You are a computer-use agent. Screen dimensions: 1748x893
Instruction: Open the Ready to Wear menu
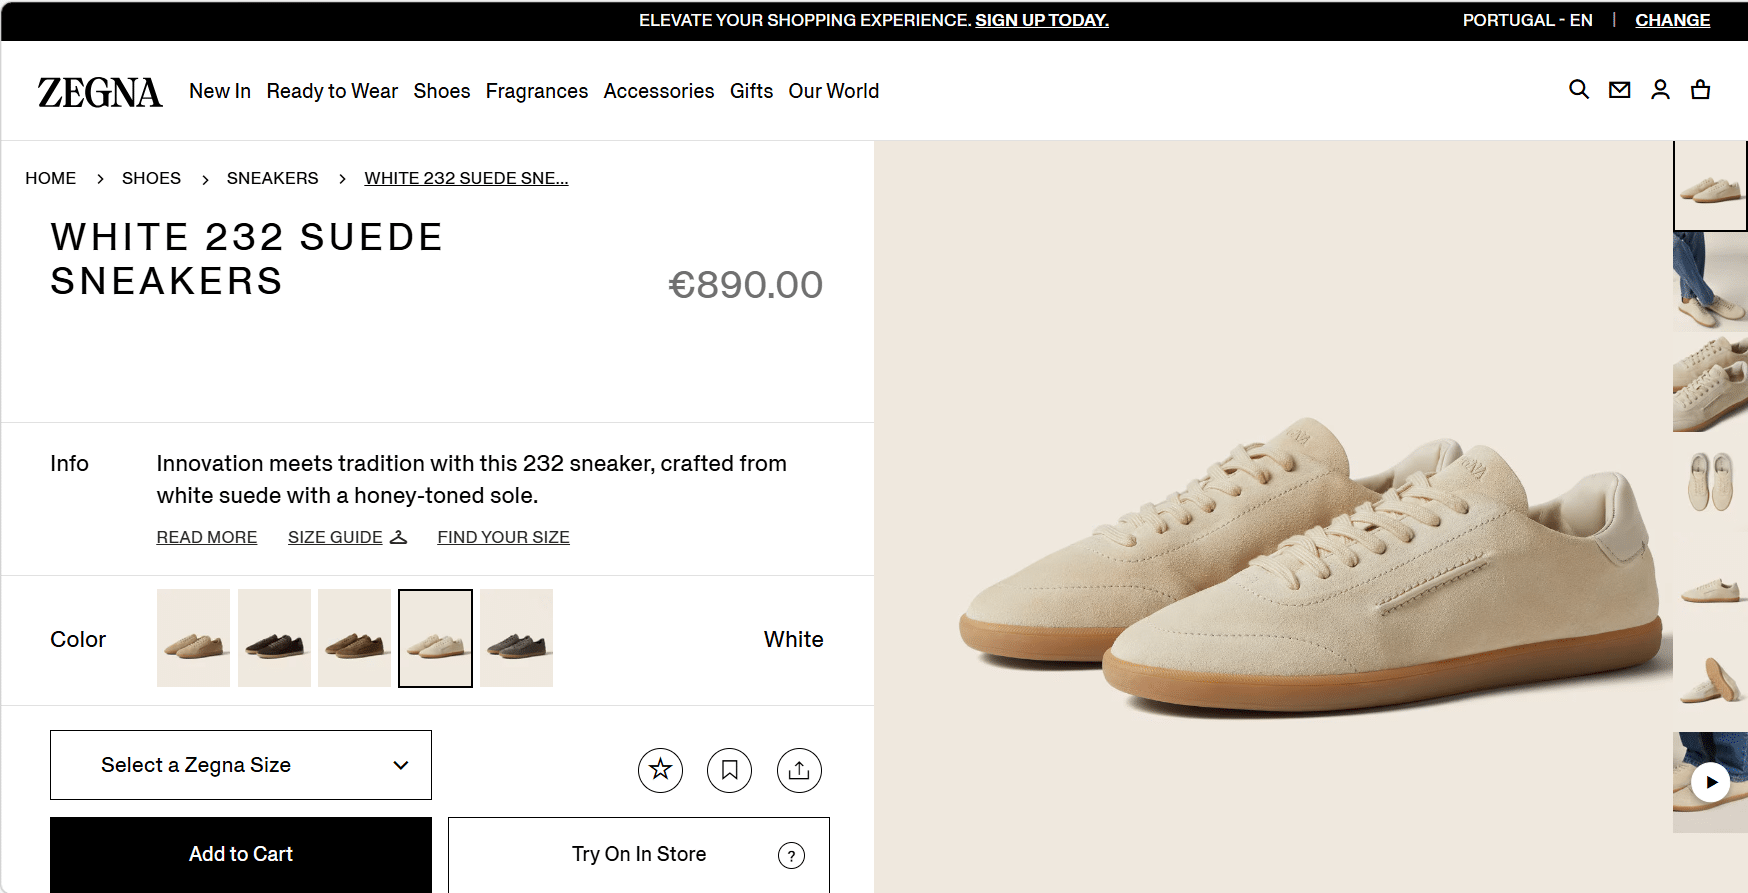[332, 91]
